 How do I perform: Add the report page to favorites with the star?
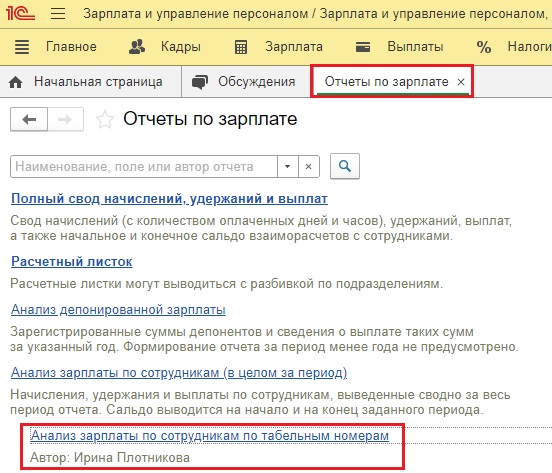[x=105, y=119]
